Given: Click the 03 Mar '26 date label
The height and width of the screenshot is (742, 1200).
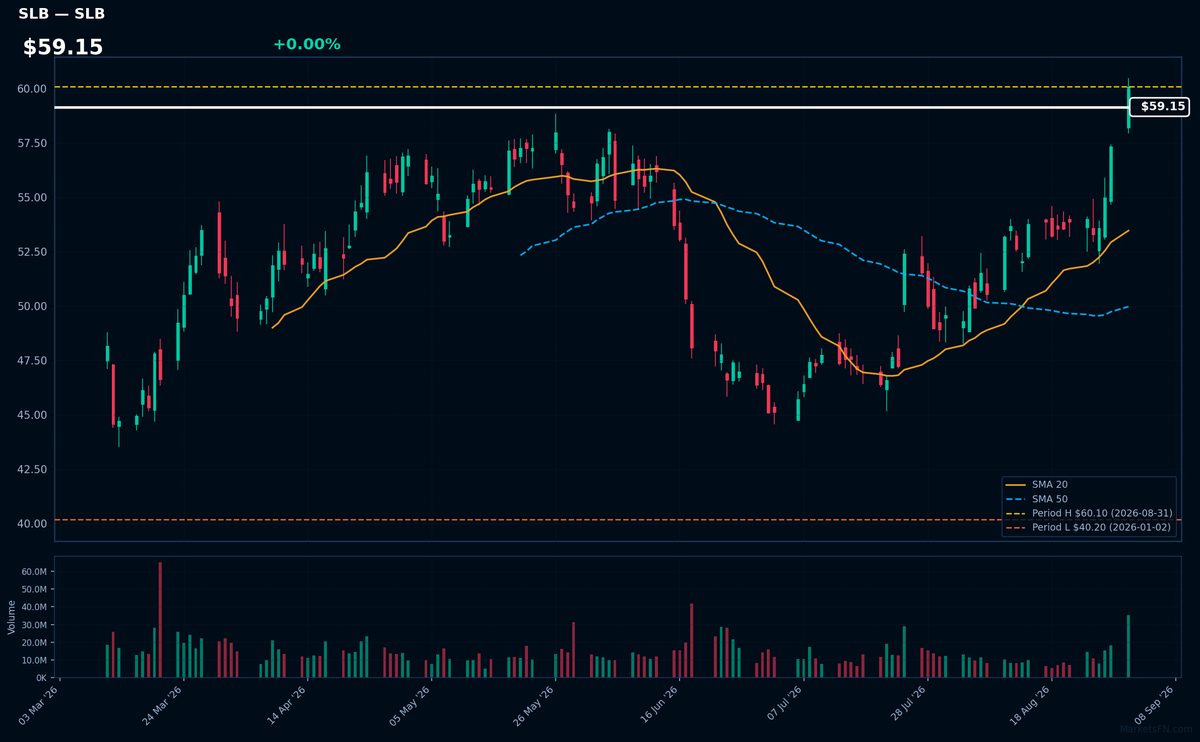Looking at the screenshot, I should (x=39, y=705).
